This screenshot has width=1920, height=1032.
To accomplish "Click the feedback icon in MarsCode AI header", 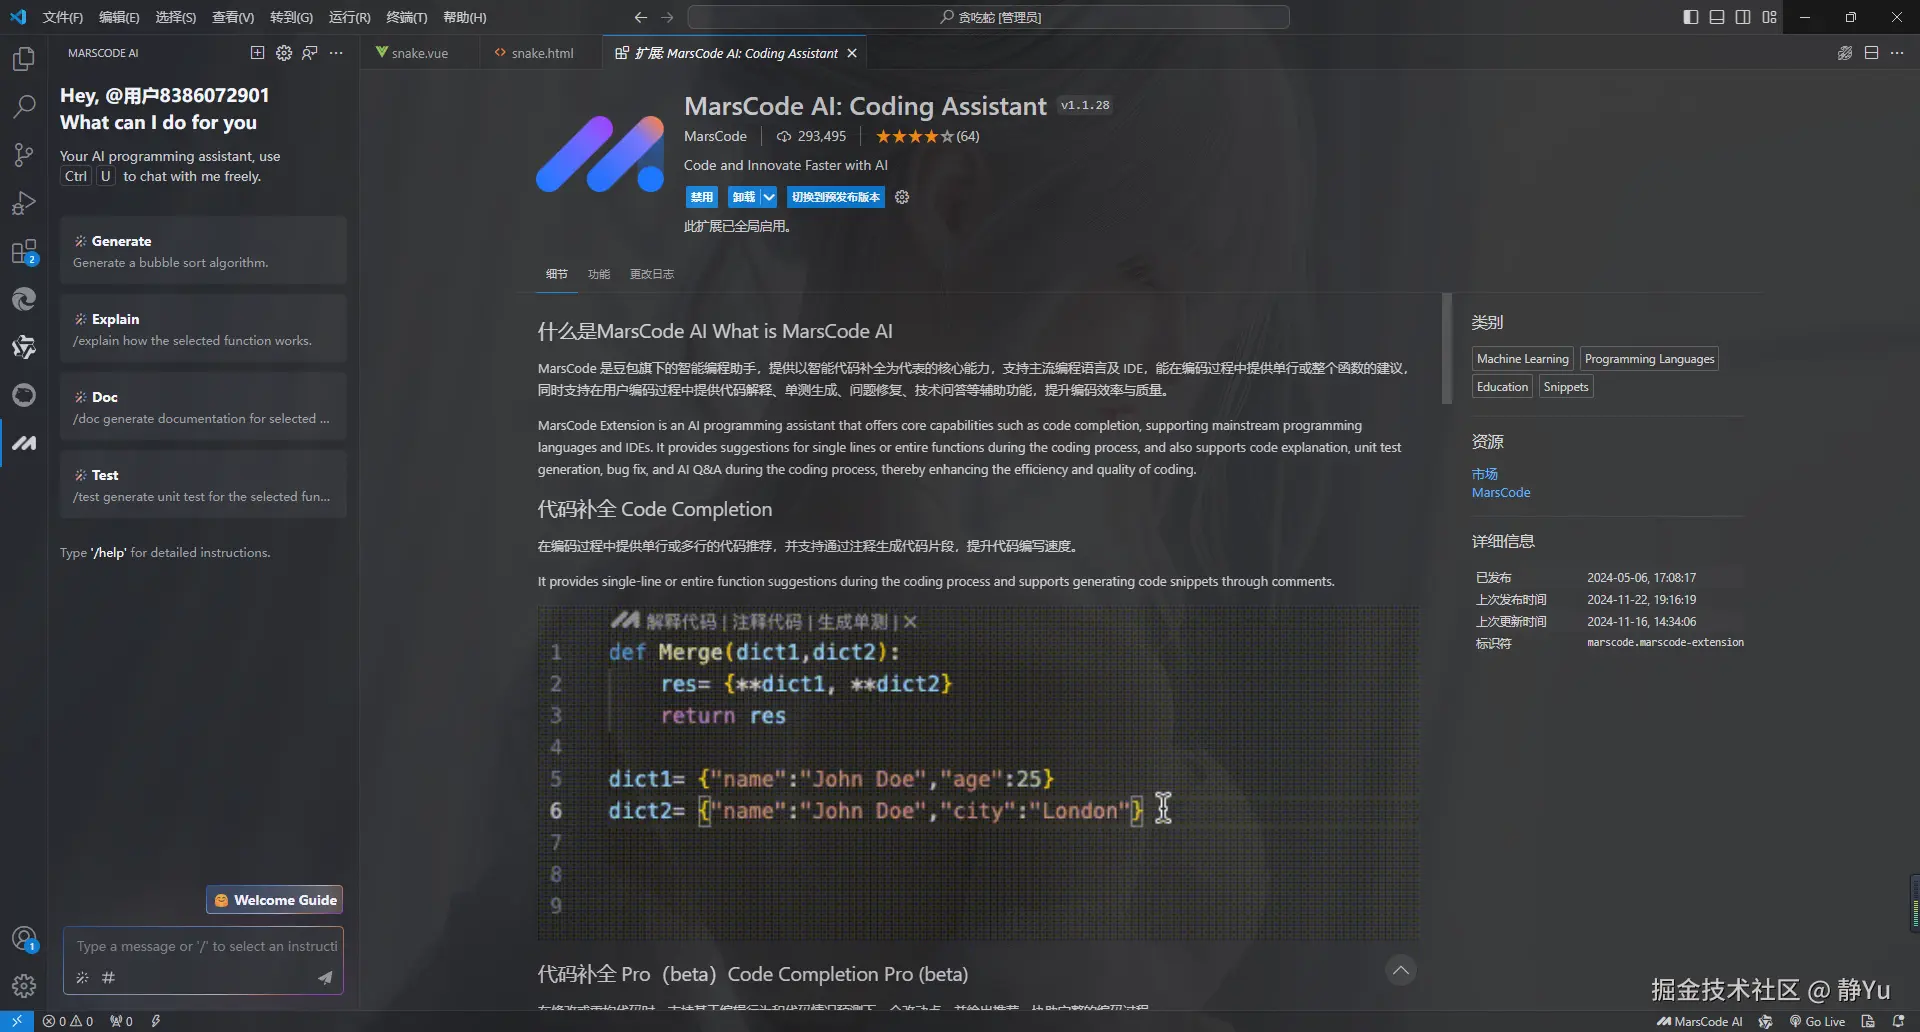I will [x=310, y=53].
